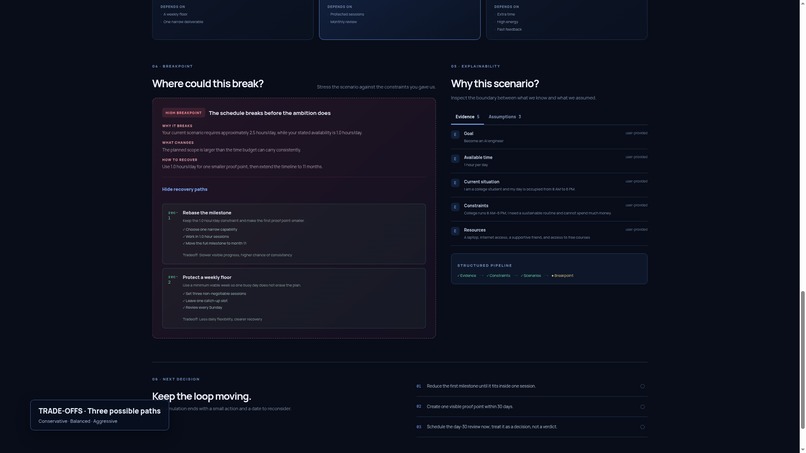806x453 pixels.
Task: Click '1 hour per day' text
Action: pos(476,165)
